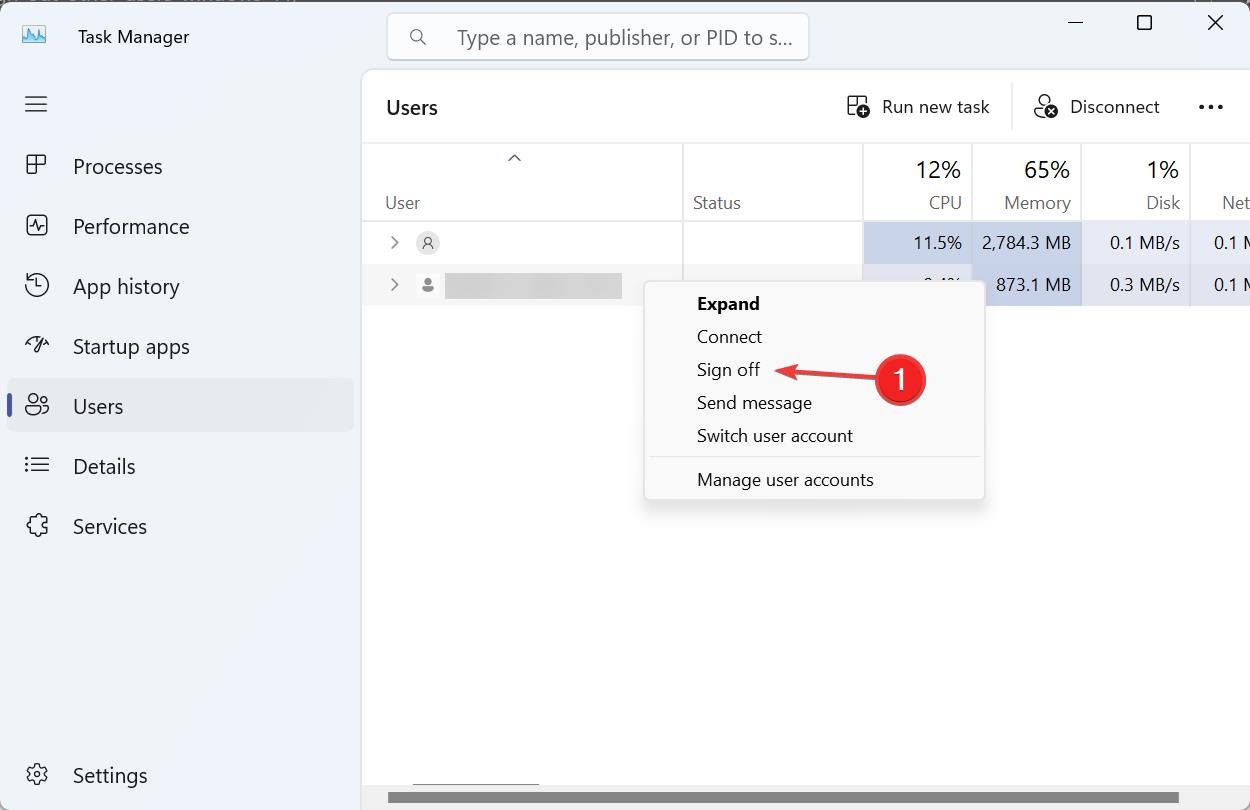The width and height of the screenshot is (1250, 810).
Task: Choose Switch user account in menu
Action: click(814, 436)
